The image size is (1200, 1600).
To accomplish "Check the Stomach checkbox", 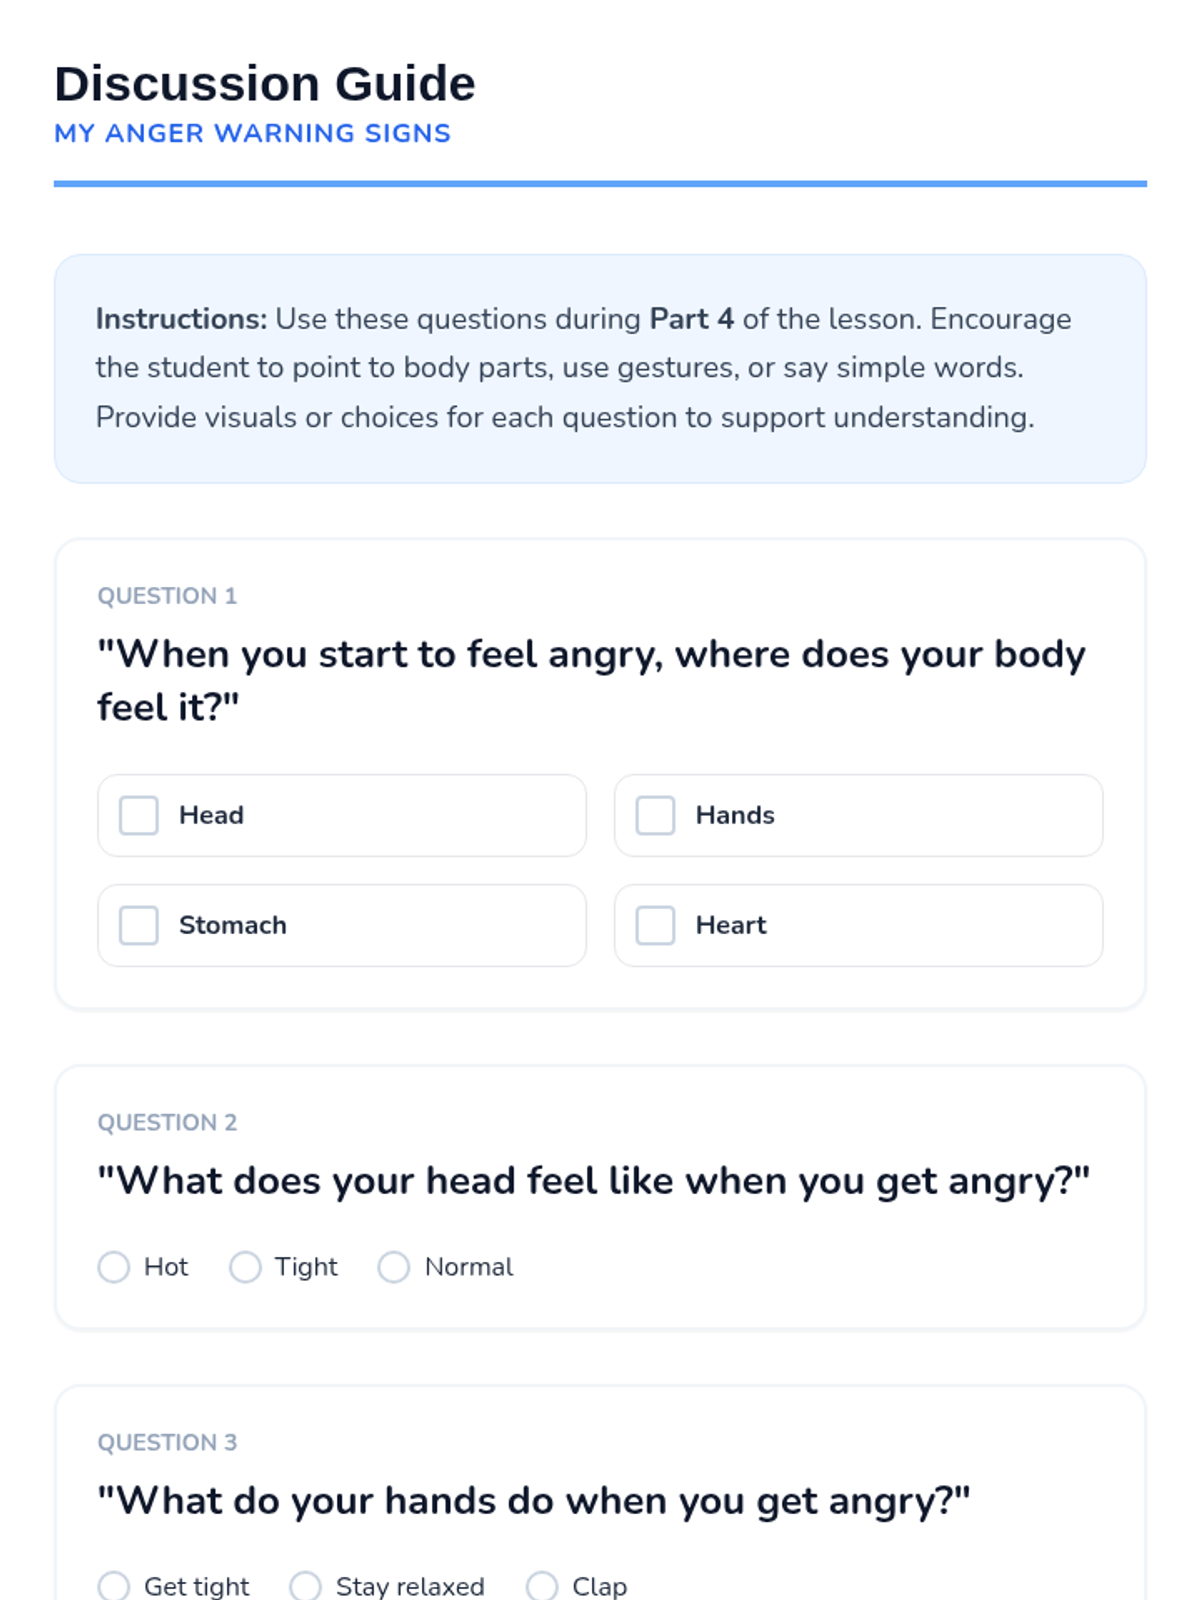I will tap(139, 925).
